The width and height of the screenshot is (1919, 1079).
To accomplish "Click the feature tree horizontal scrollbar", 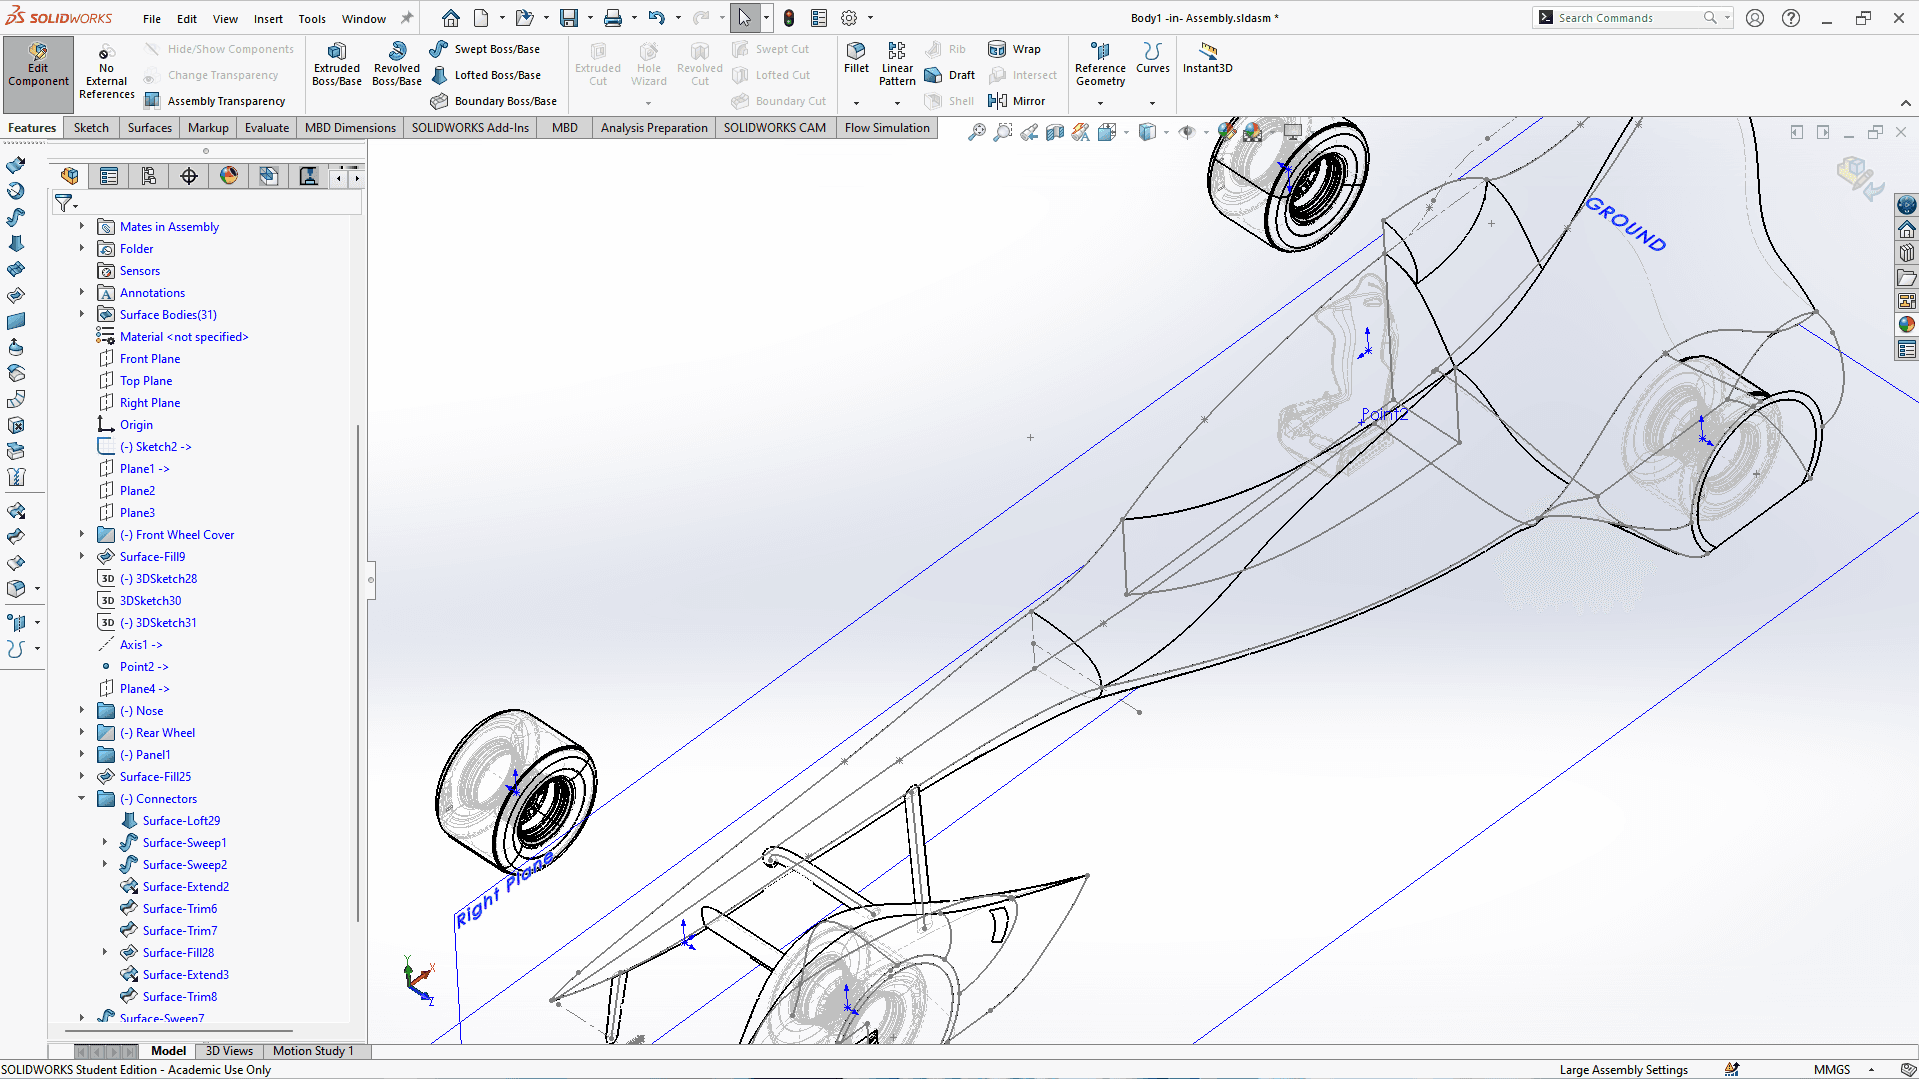I will [178, 1030].
